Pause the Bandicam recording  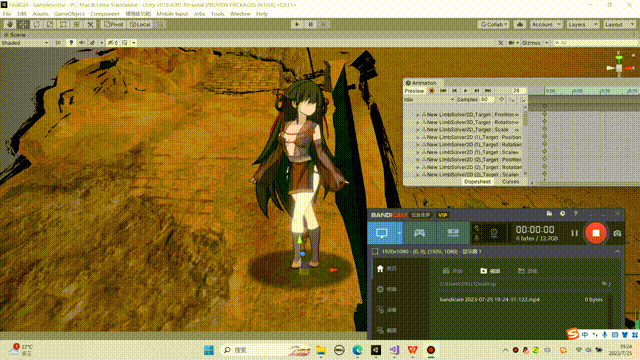(x=574, y=233)
